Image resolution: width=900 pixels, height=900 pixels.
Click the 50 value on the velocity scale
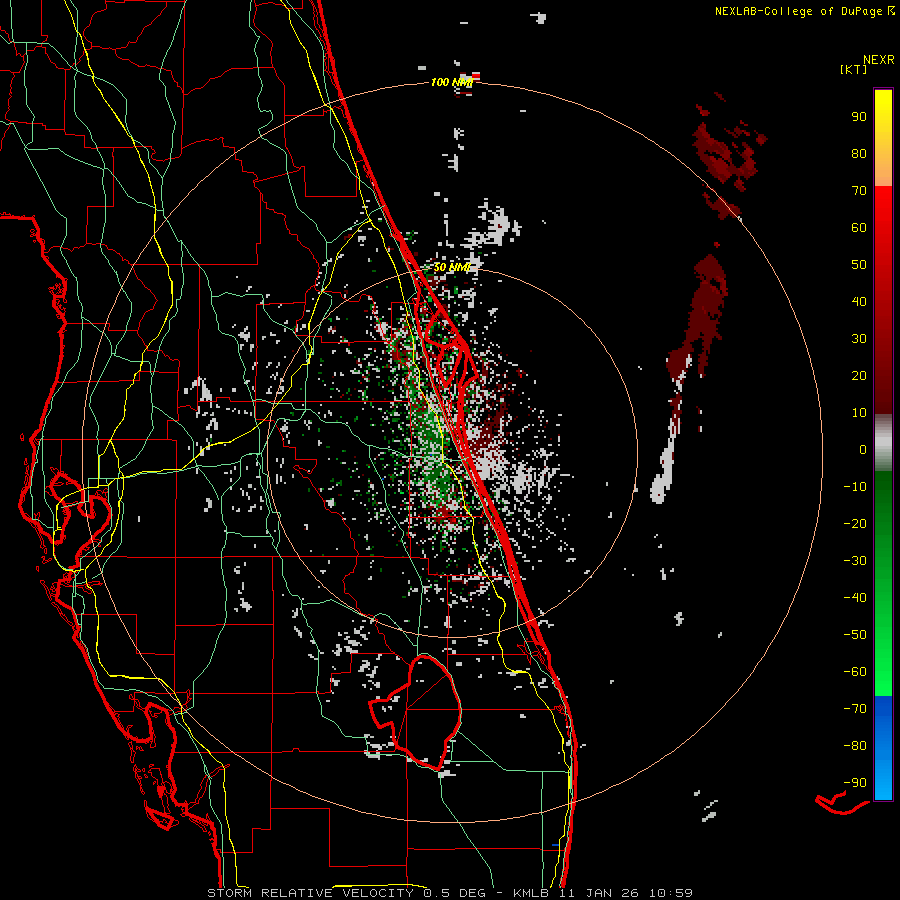(x=859, y=265)
